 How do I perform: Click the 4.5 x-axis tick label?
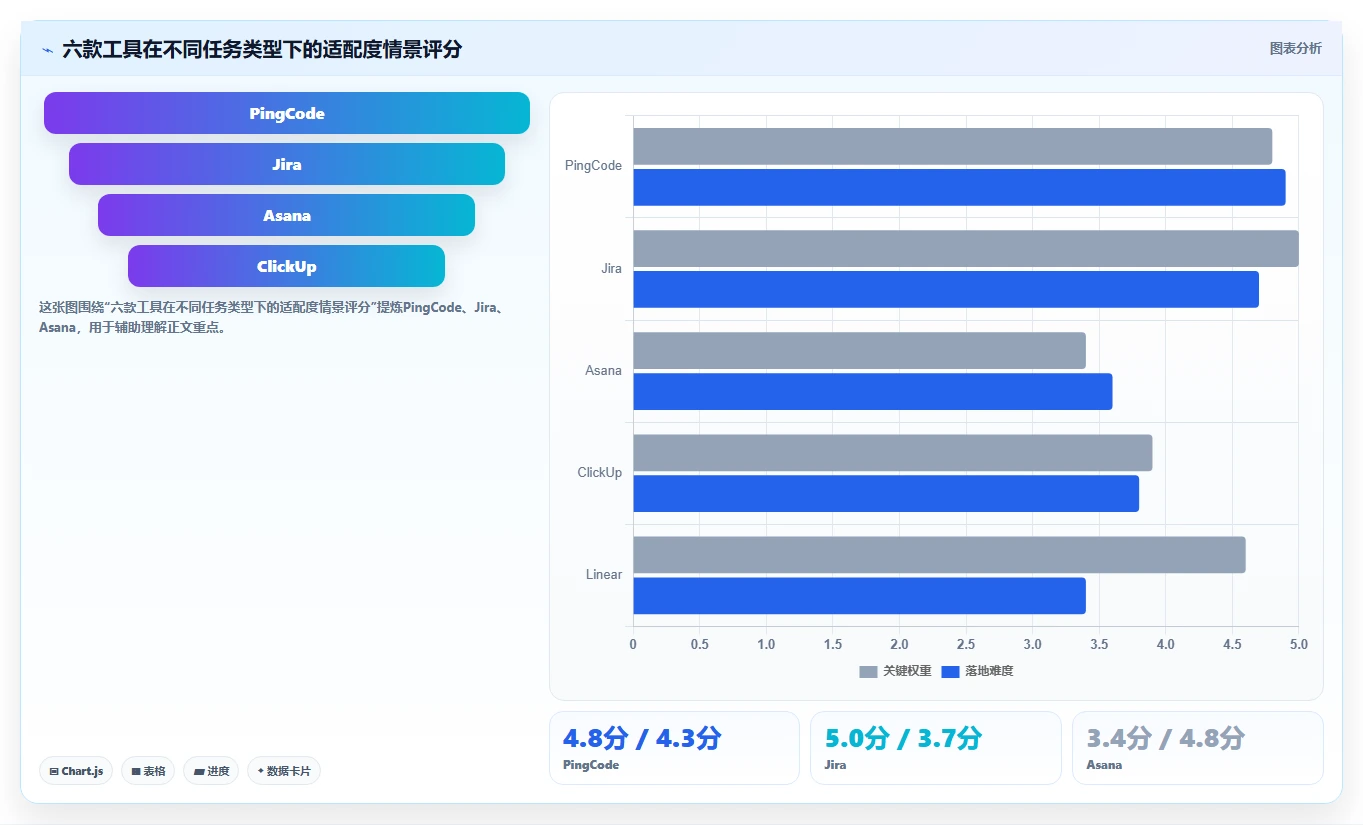1232,645
